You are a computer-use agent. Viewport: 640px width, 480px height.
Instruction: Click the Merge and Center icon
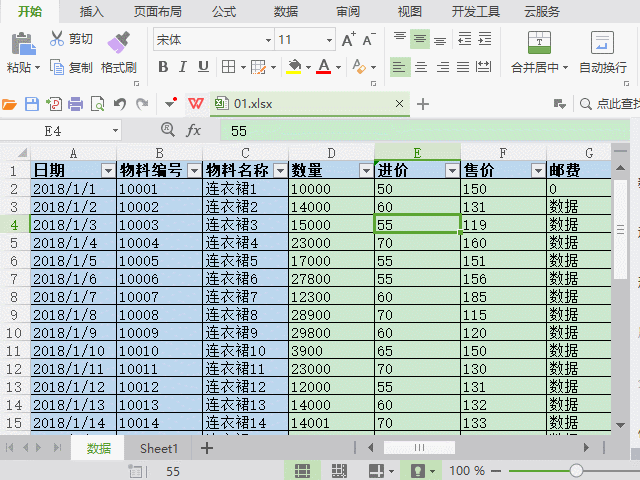[x=539, y=42]
